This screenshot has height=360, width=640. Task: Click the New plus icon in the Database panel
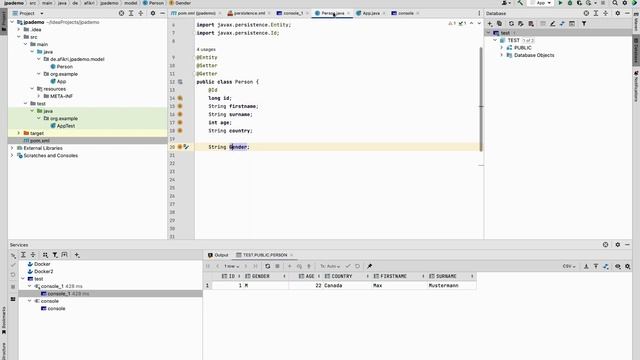(490, 24)
